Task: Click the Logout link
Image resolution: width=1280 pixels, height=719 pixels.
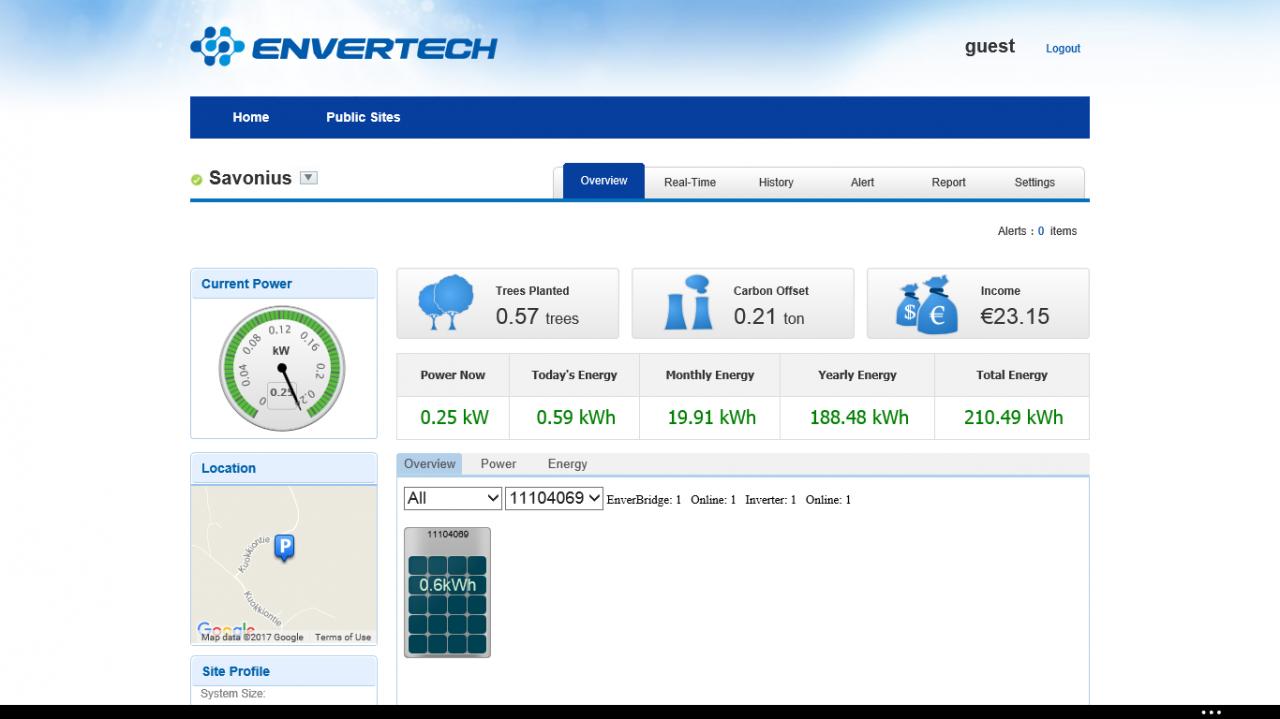Action: [x=1063, y=48]
